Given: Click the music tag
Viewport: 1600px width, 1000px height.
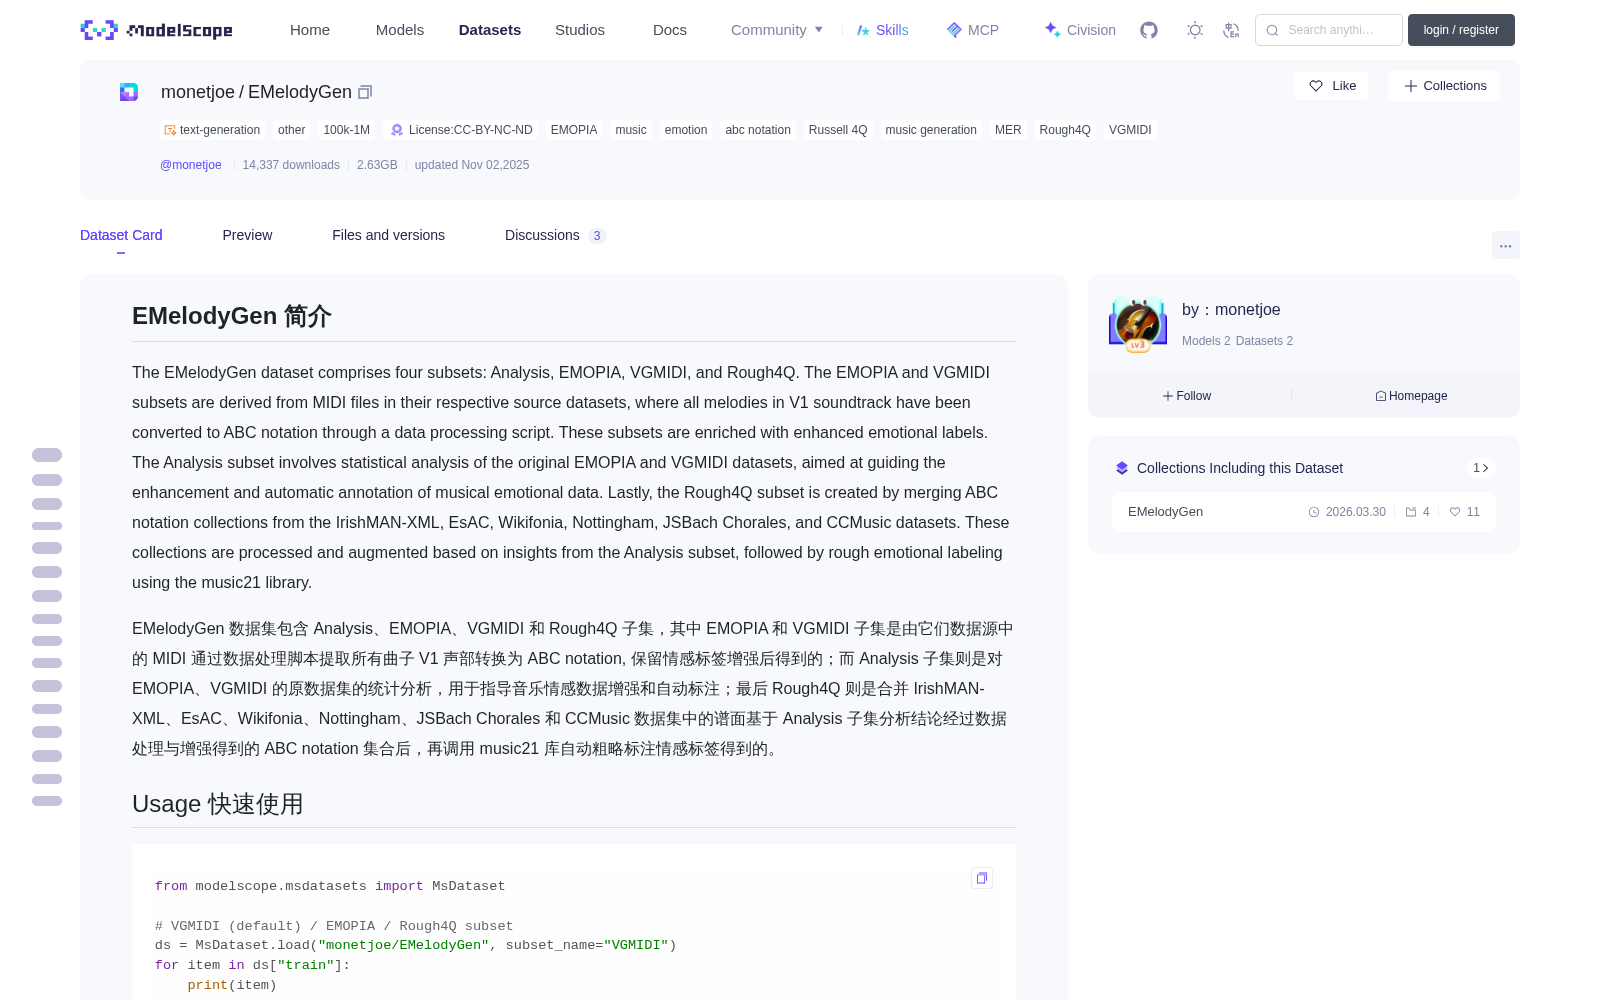Looking at the screenshot, I should (631, 130).
